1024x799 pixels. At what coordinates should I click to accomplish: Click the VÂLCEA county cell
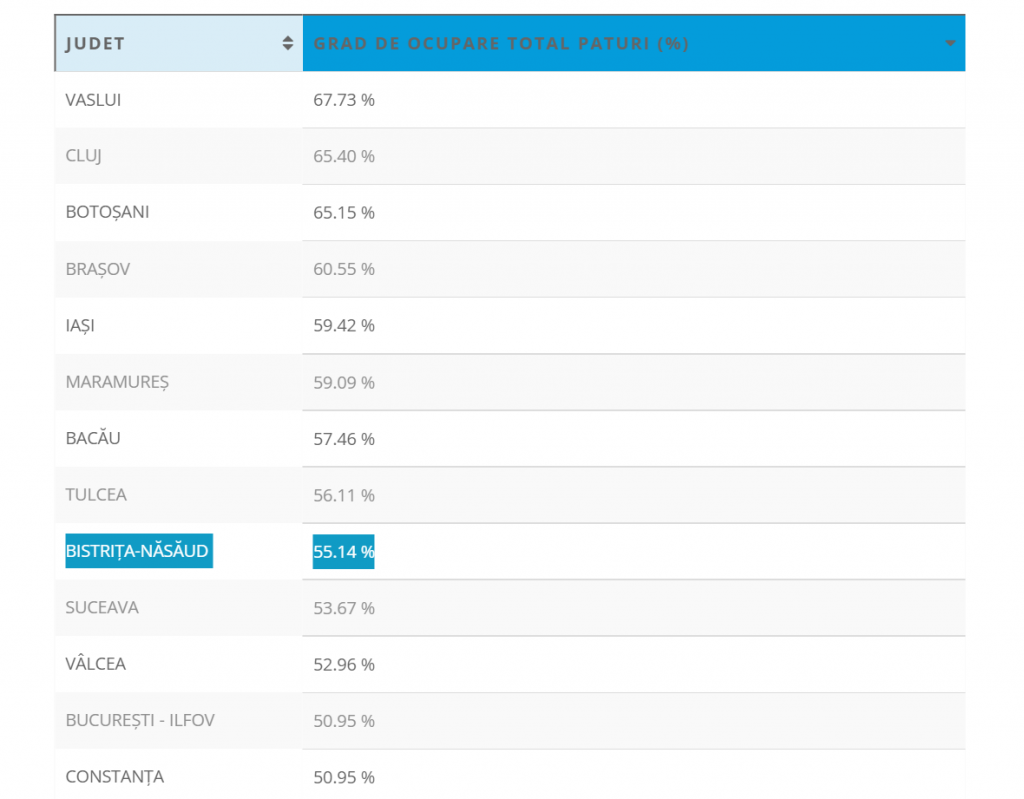(96, 664)
